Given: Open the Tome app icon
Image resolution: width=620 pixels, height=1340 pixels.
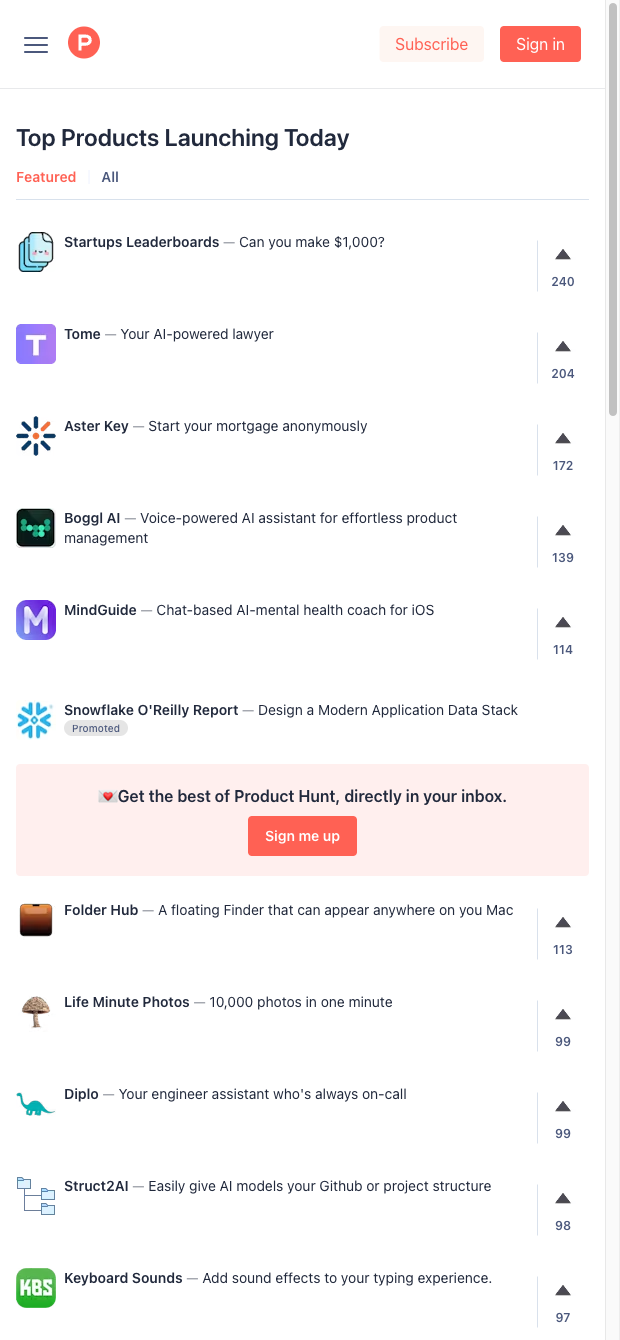Looking at the screenshot, I should (x=36, y=344).
